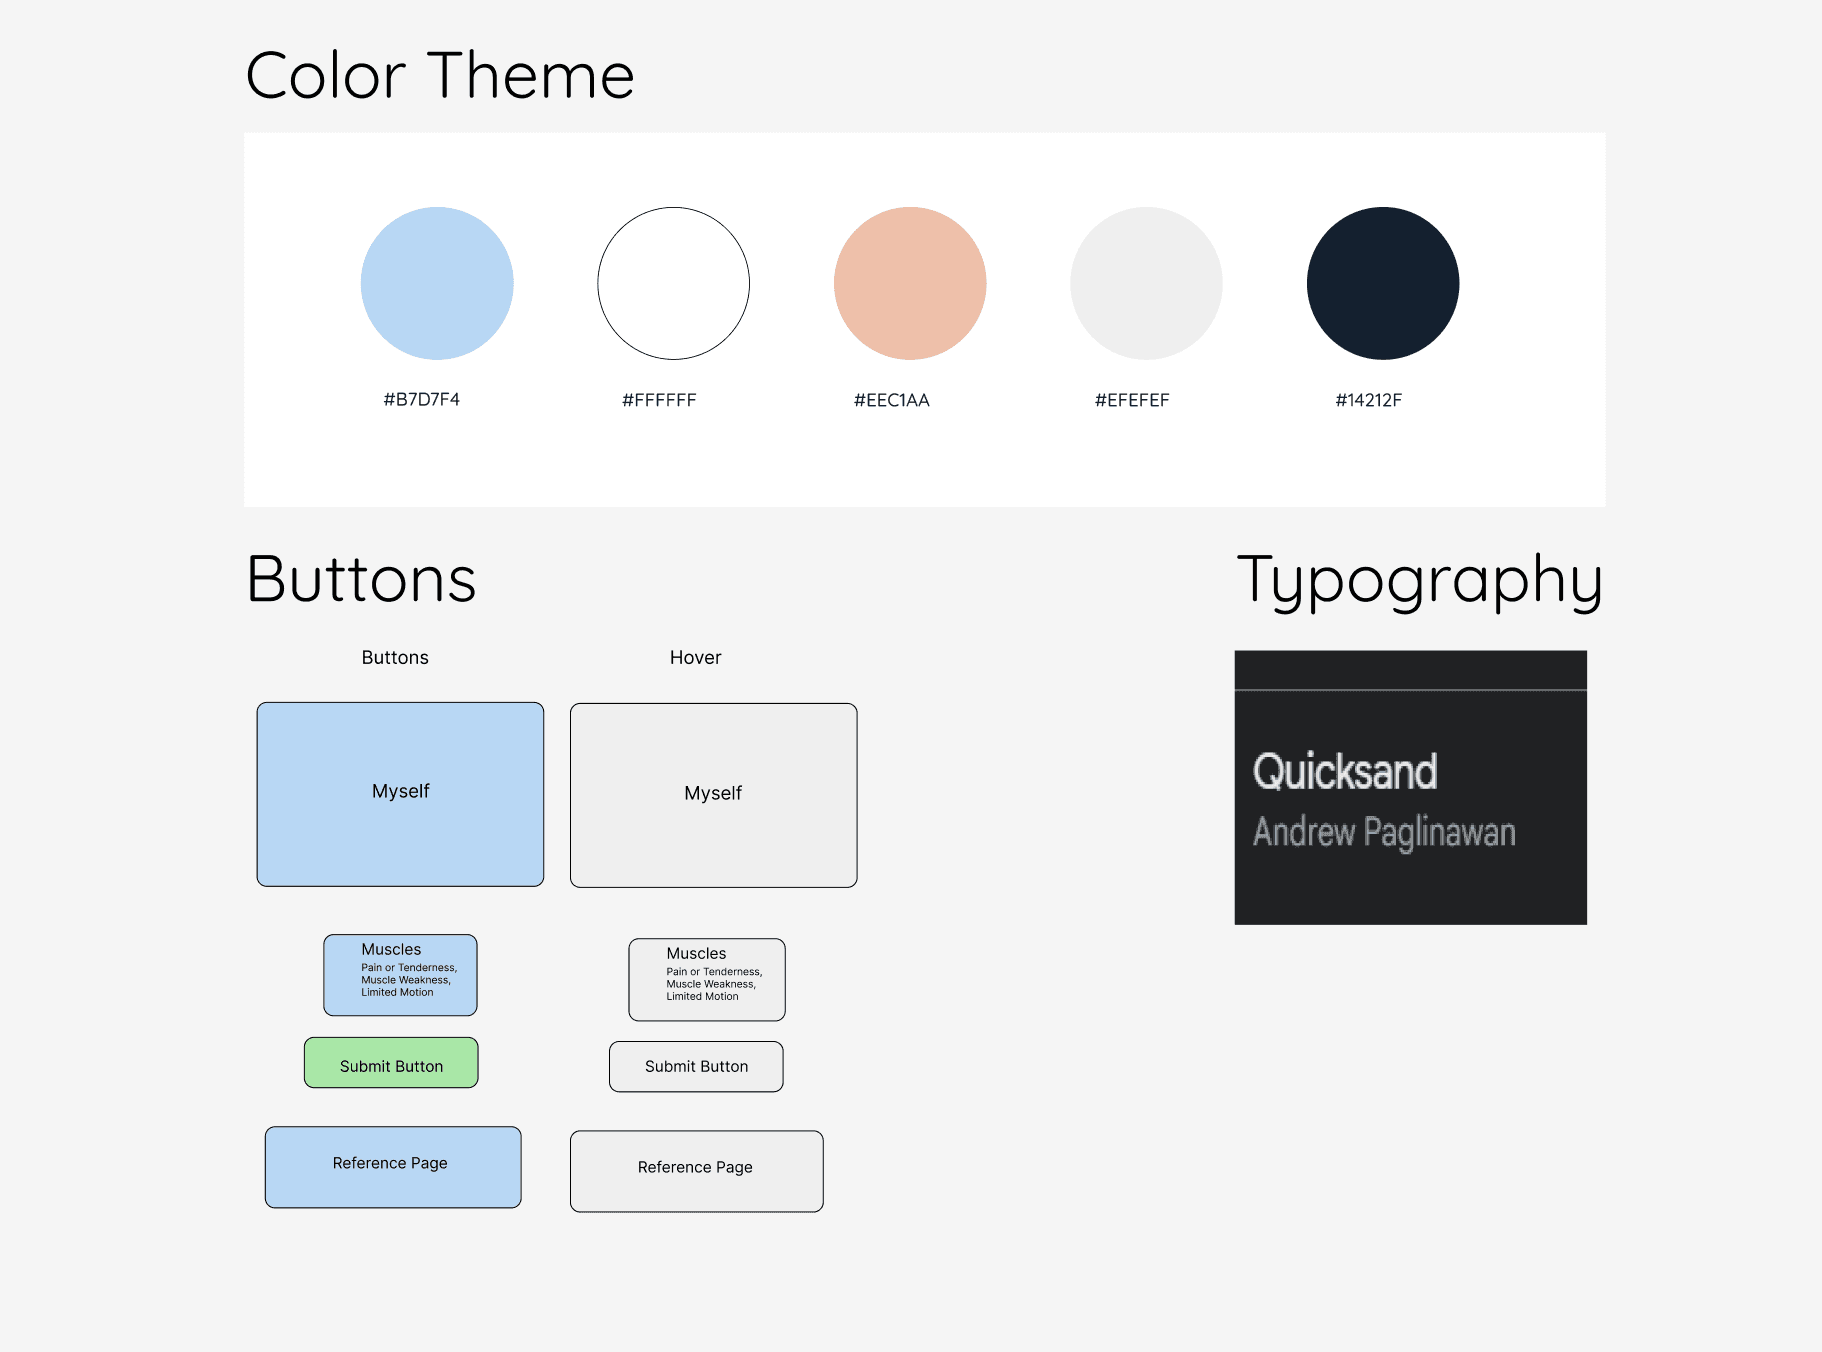Image resolution: width=1822 pixels, height=1352 pixels.
Task: Click the Buttons section heading
Action: (361, 580)
